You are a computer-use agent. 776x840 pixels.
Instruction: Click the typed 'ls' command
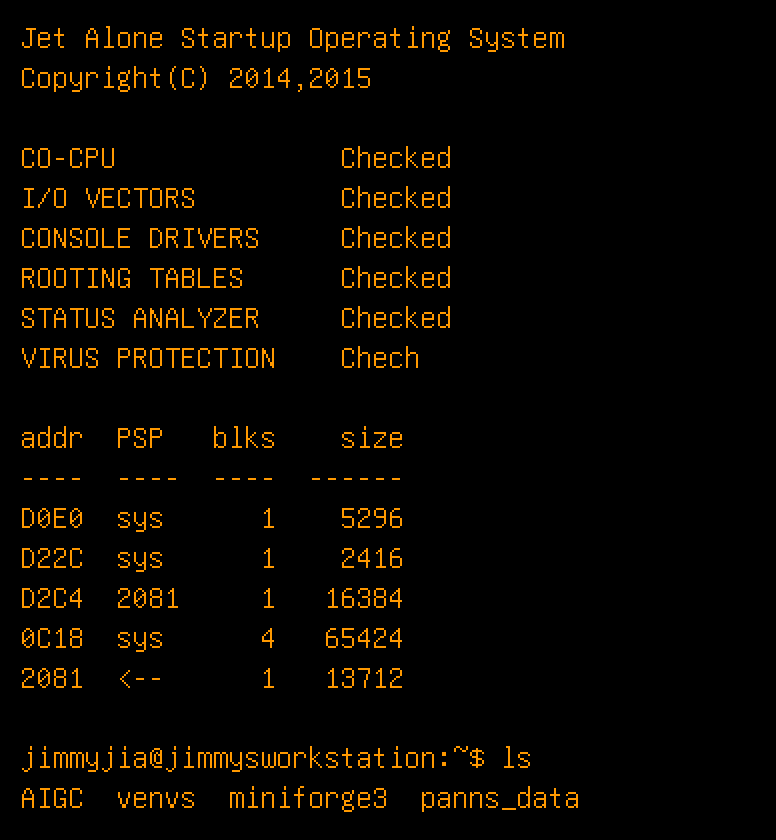click(516, 758)
